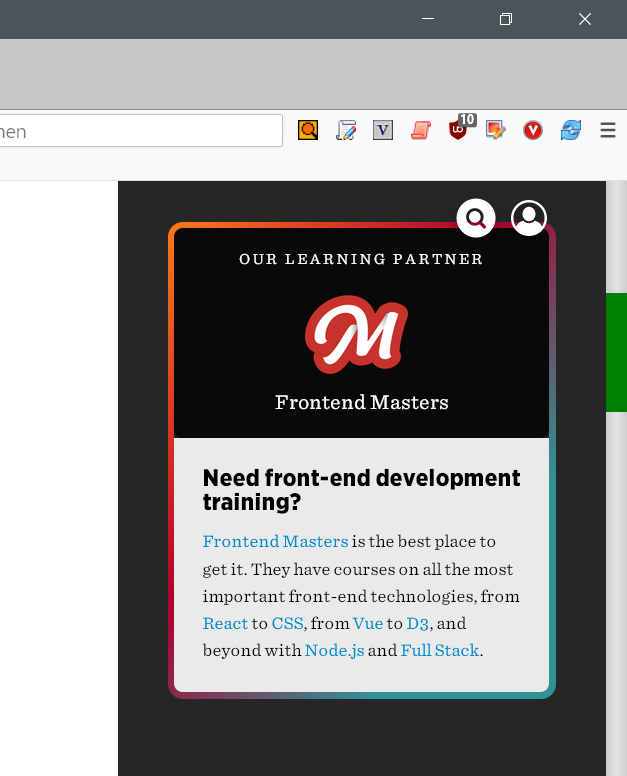The image size is (627, 776).
Task: Click the orange note with pencil extension icon
Action: [x=496, y=130]
